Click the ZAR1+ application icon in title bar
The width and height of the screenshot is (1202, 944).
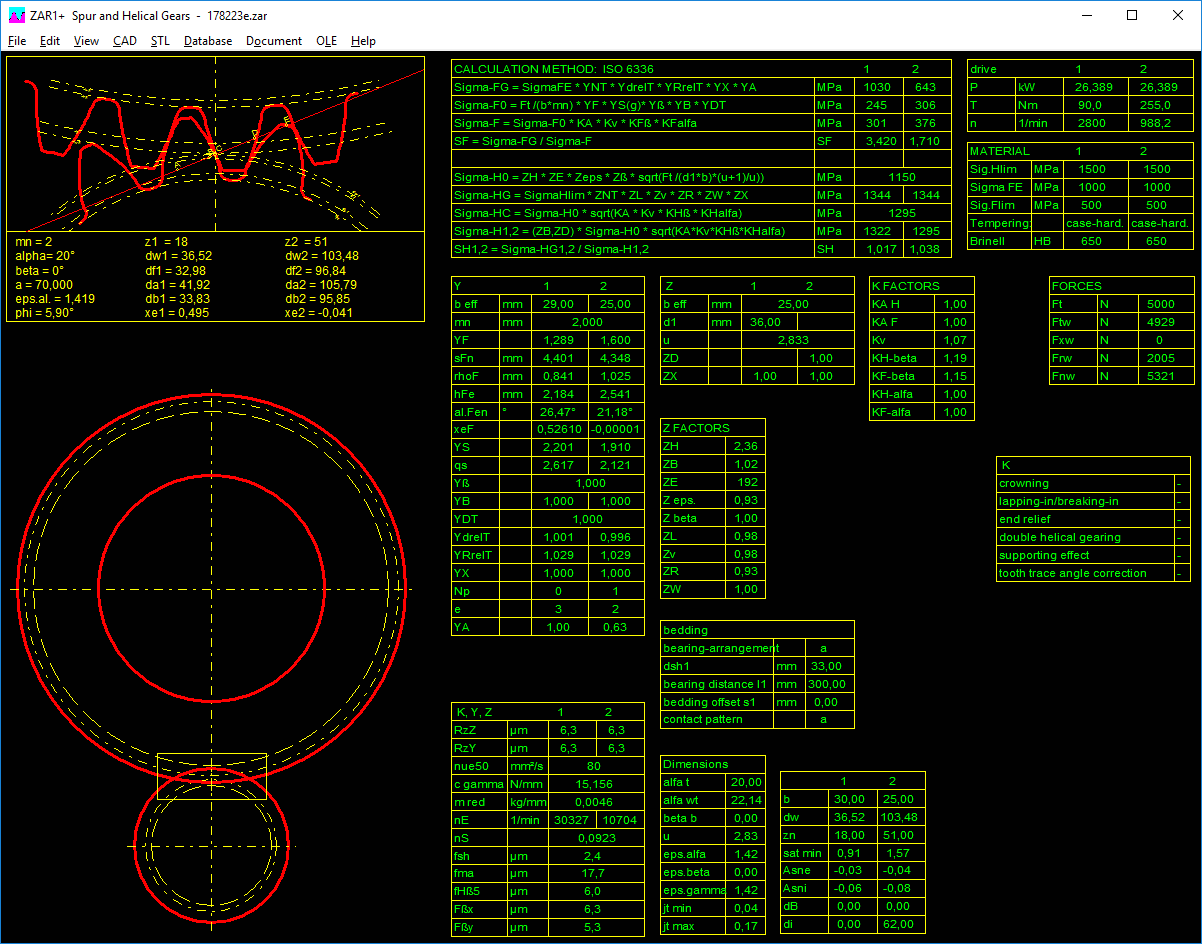point(15,16)
